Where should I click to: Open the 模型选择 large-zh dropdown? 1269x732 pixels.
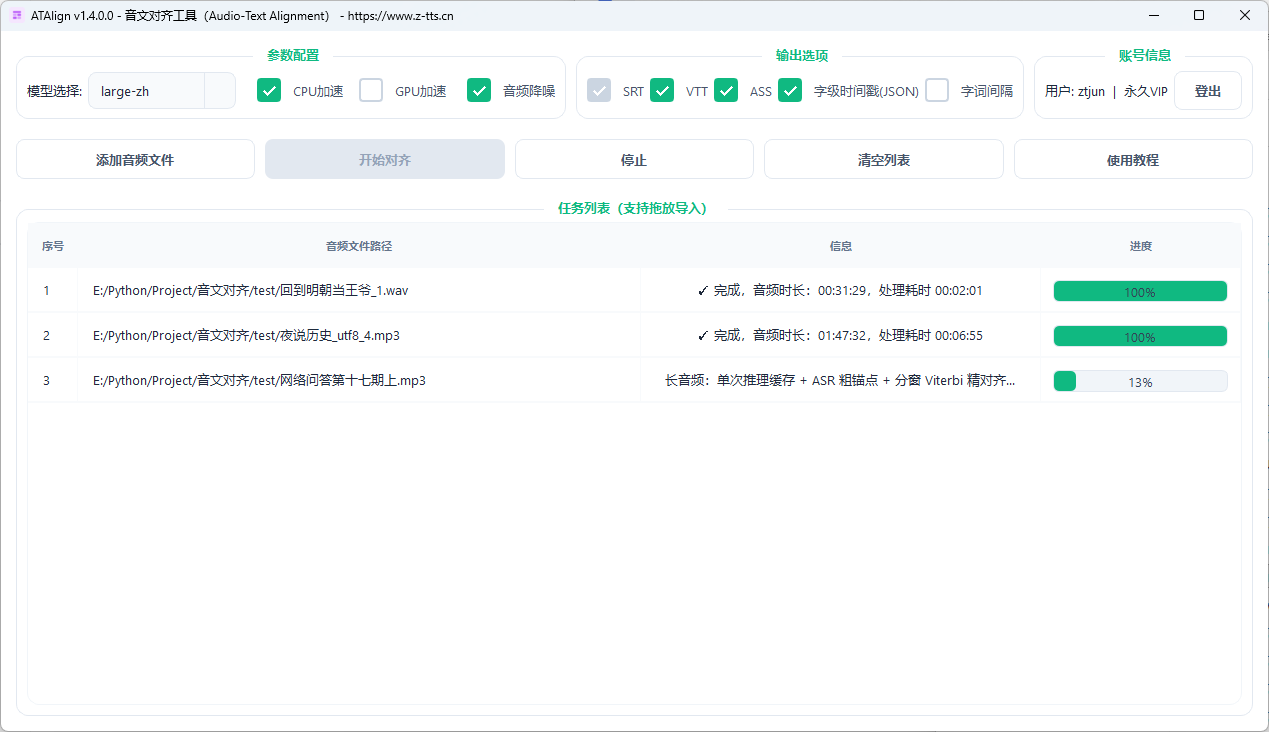(162, 90)
